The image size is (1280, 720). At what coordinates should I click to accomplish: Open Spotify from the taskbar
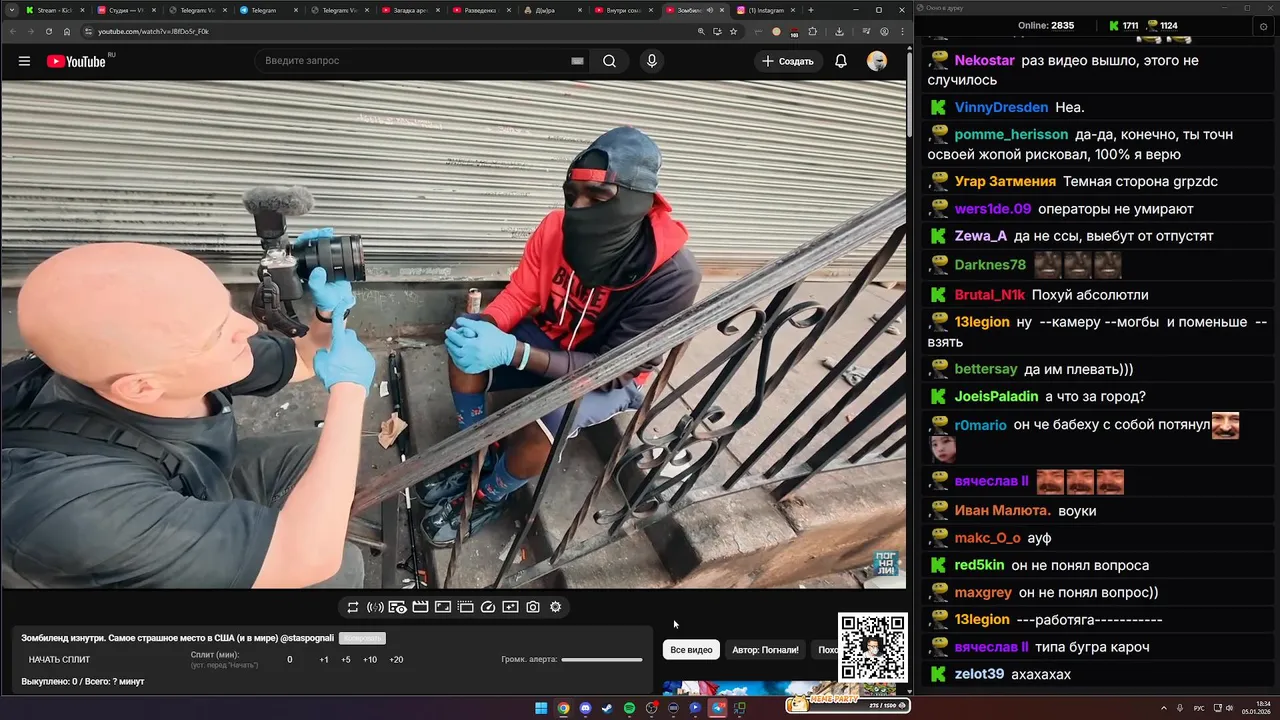click(x=629, y=708)
